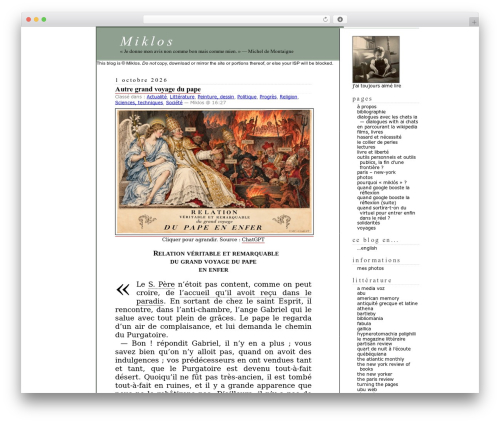Enlarge the Pape en Enfer illustration
500x423 pixels.
214,172
